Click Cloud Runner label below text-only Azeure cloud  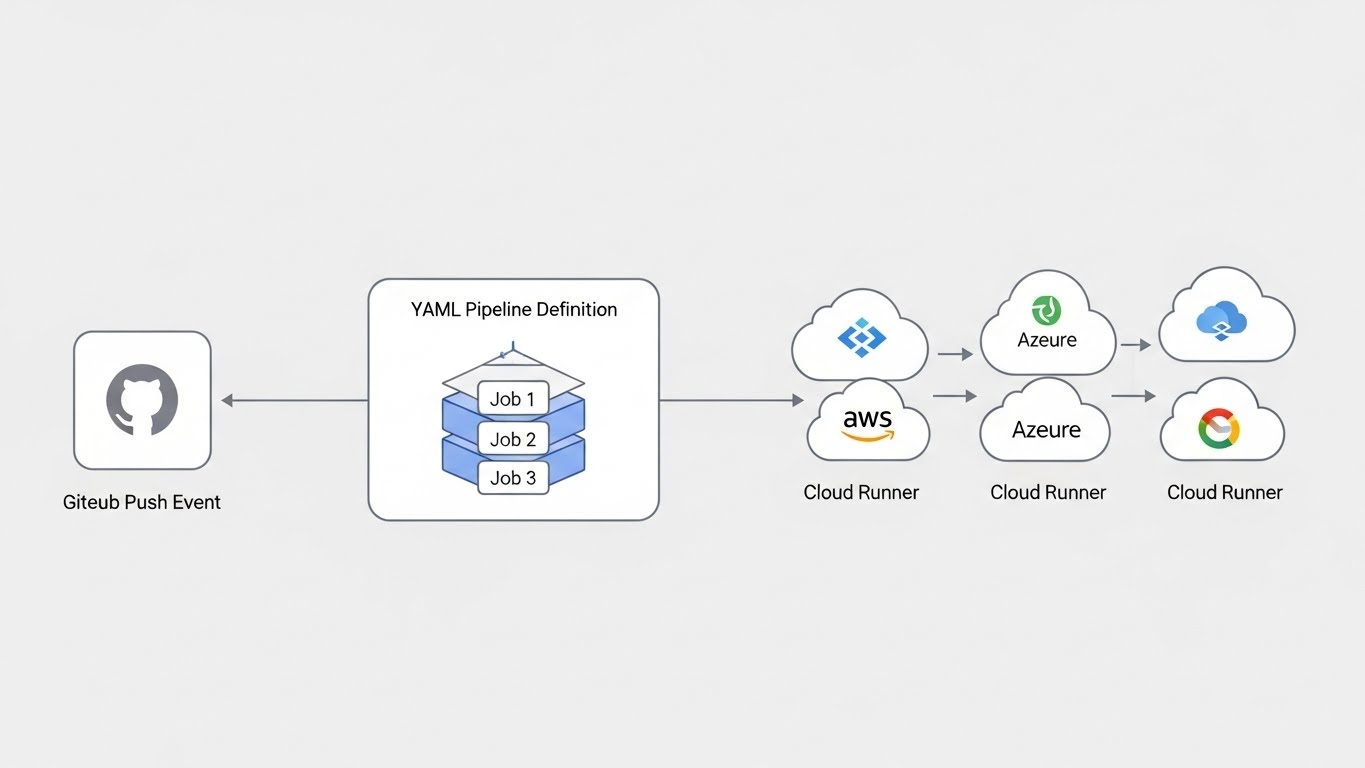point(1048,492)
